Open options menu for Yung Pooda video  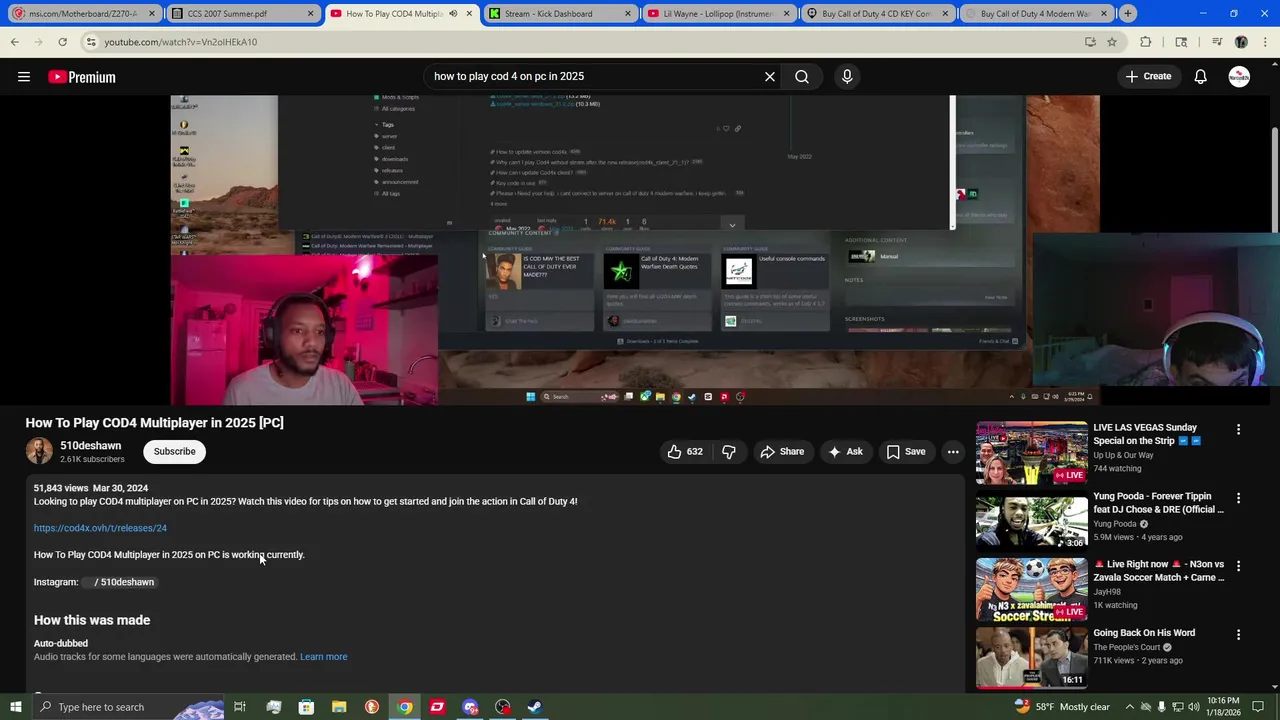[x=1238, y=498]
